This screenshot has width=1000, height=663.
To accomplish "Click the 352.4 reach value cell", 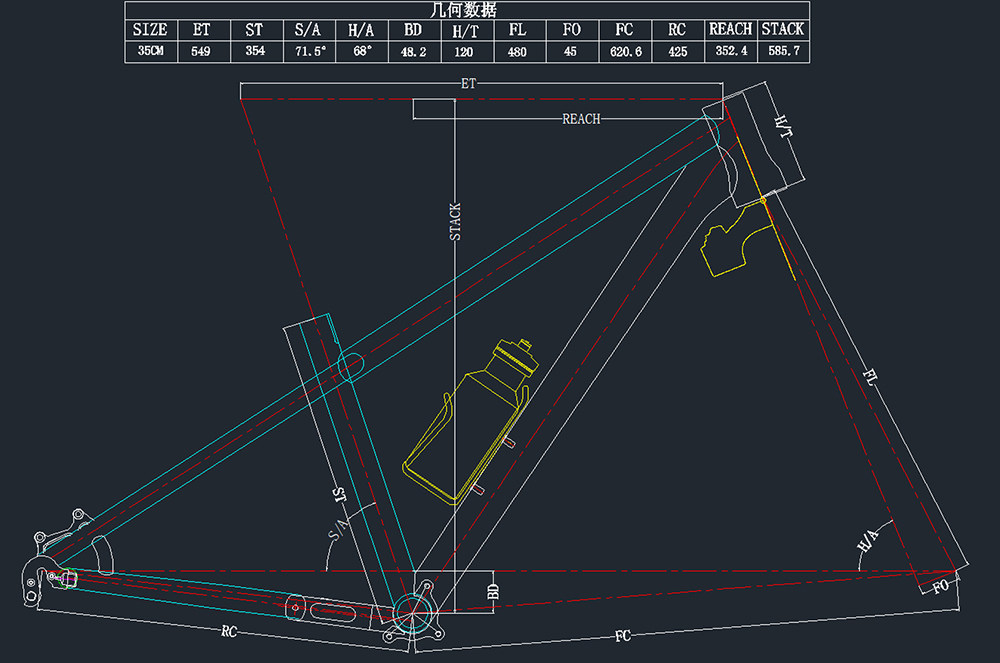I will 731,51.
